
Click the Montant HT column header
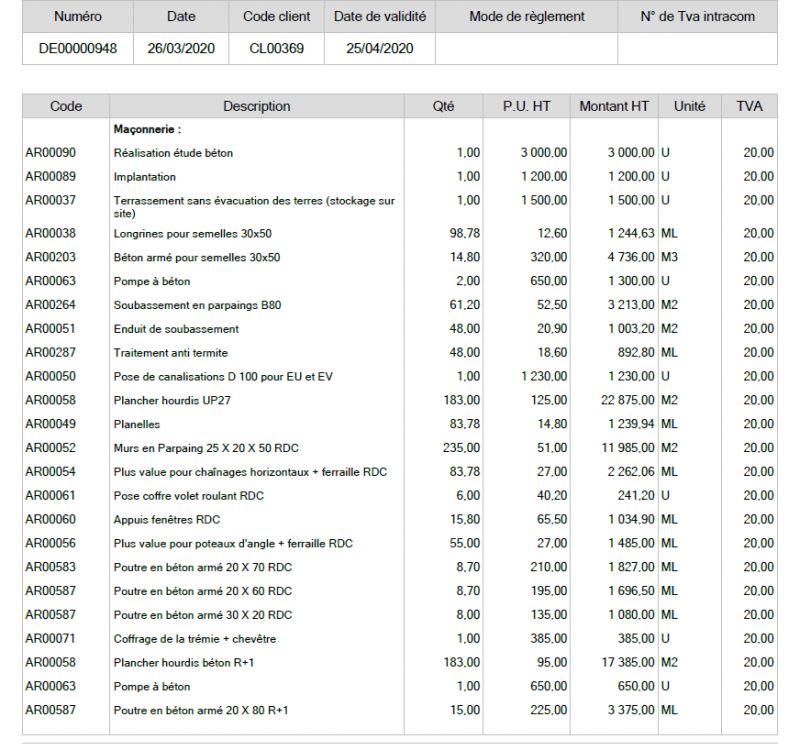pos(614,106)
